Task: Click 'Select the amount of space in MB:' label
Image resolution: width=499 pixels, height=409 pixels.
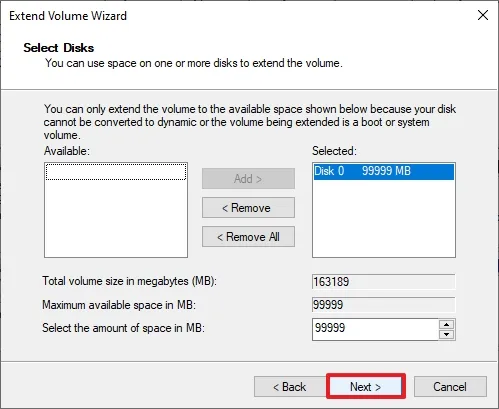Action: pos(123,328)
